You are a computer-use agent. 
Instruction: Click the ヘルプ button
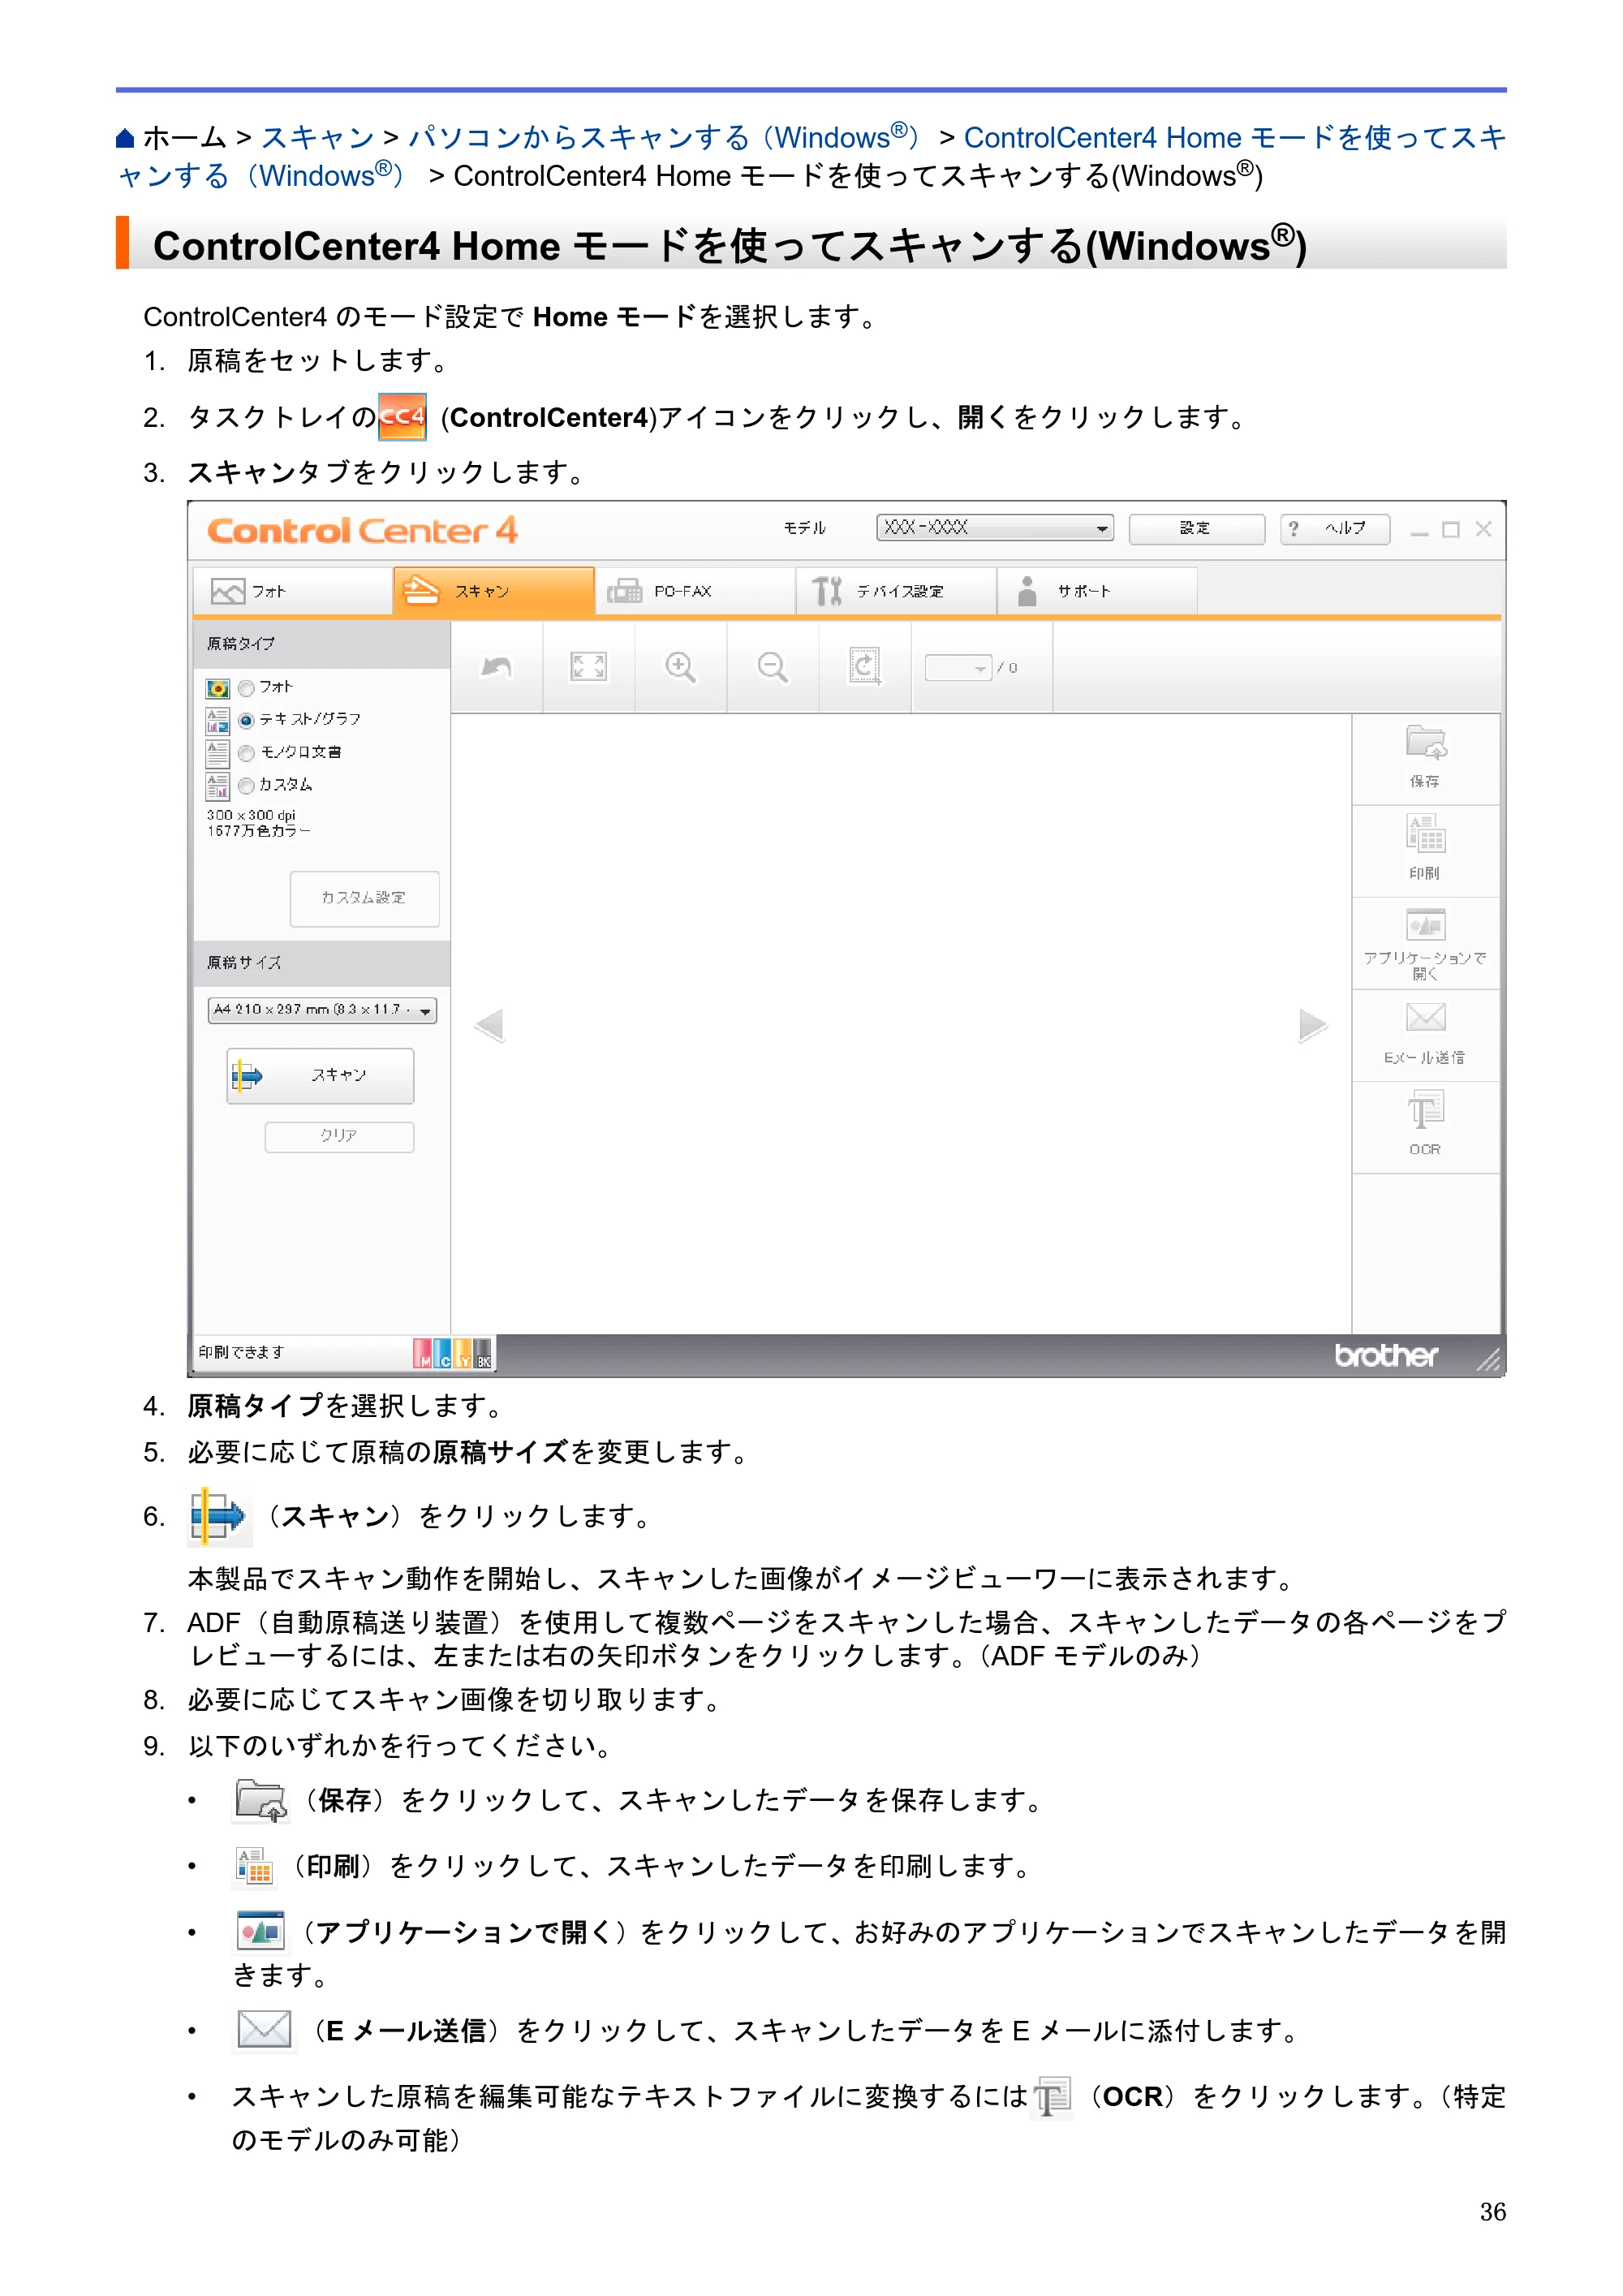[x=1335, y=529]
